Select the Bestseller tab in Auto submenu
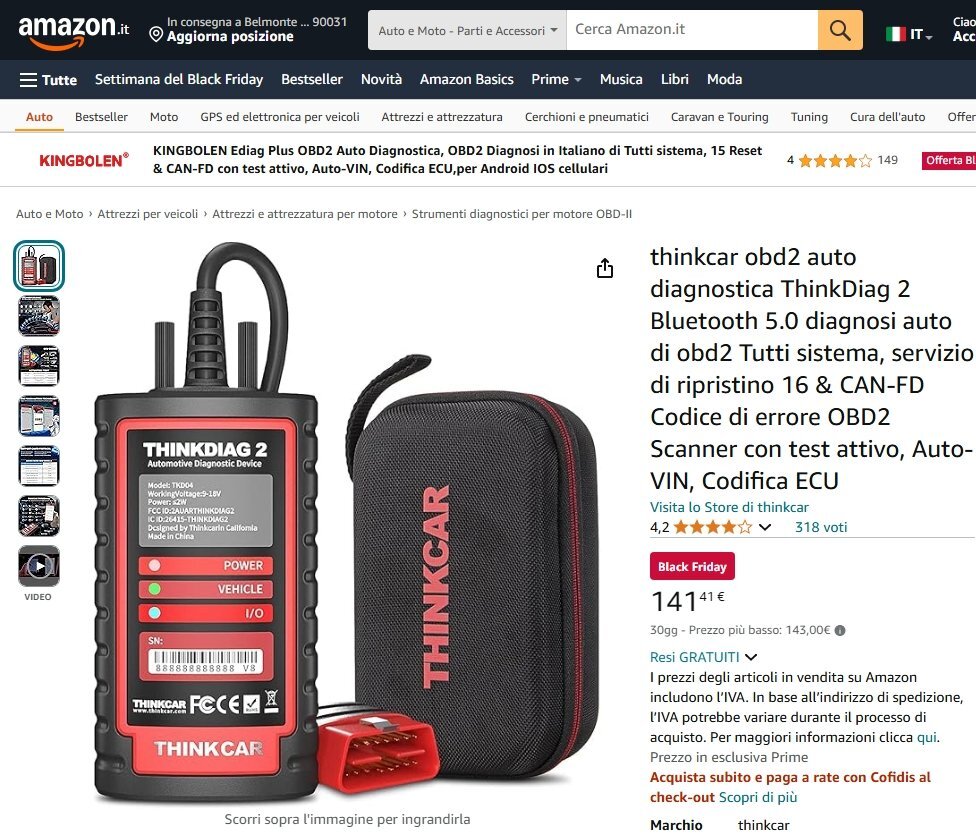The width and height of the screenshot is (976, 839). [101, 117]
